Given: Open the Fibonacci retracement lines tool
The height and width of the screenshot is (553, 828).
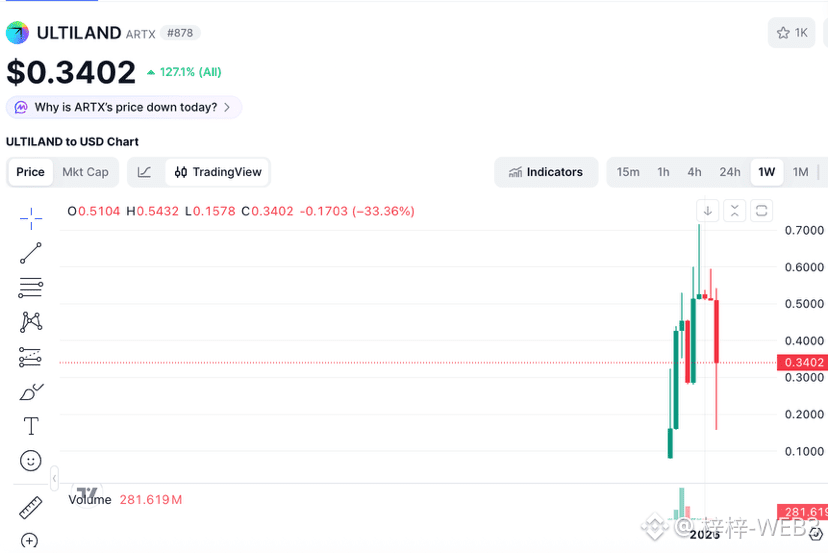Looking at the screenshot, I should (x=31, y=288).
